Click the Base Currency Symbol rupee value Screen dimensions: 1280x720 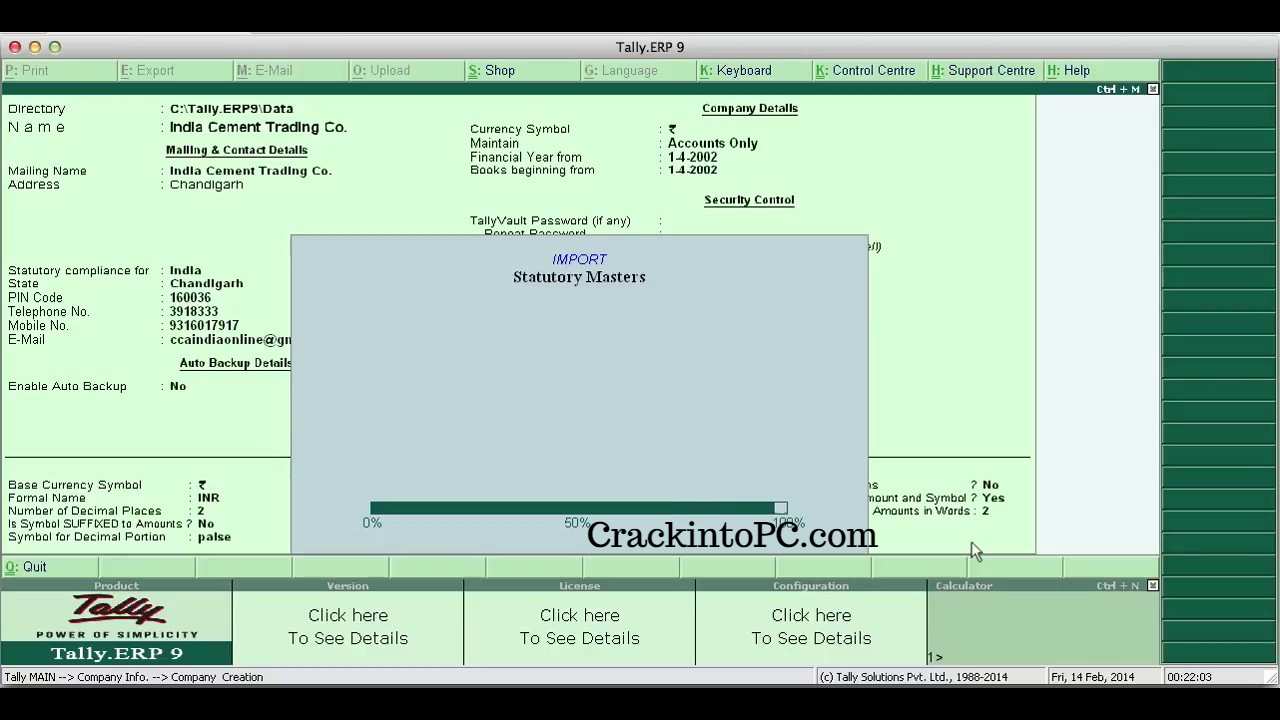(202, 485)
